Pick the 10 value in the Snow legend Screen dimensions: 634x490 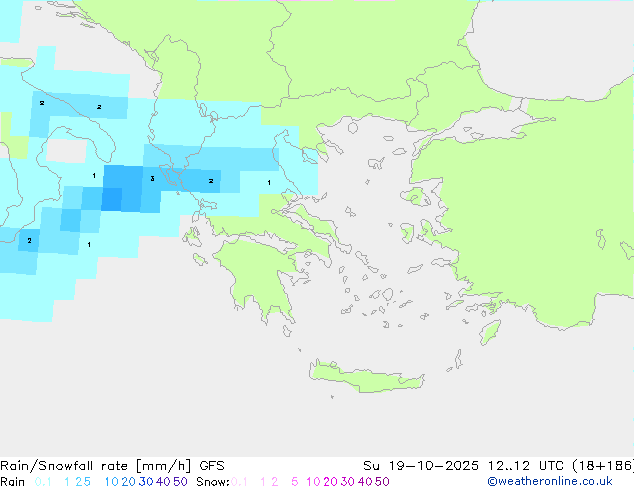tap(313, 482)
